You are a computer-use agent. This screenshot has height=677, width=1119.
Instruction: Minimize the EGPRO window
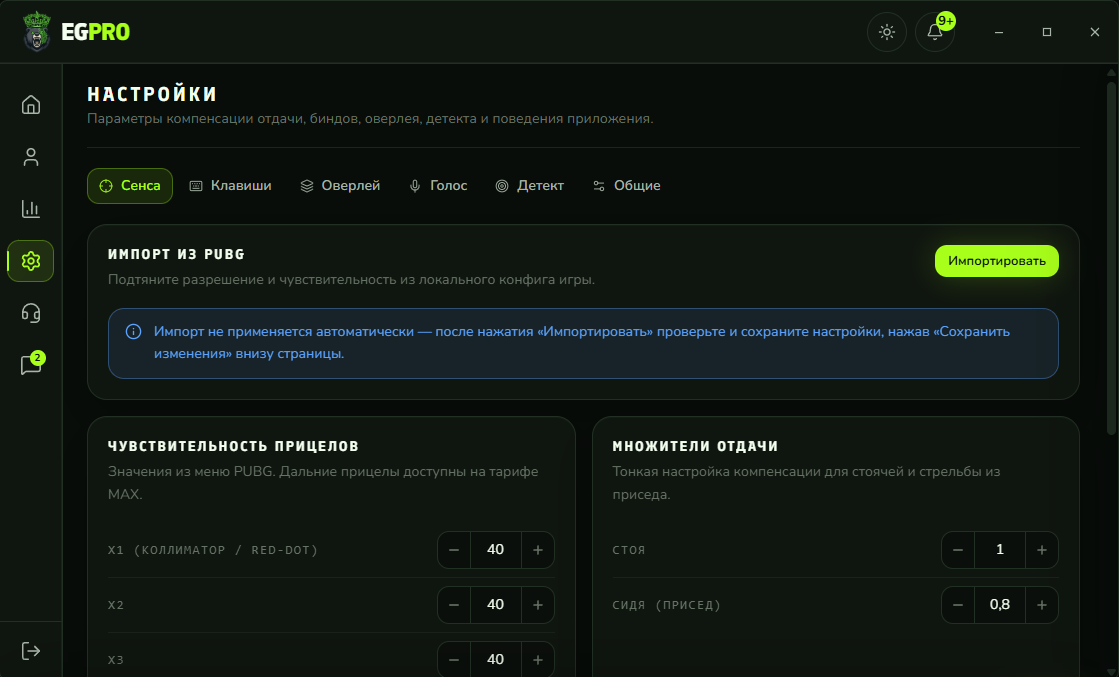click(x=999, y=32)
